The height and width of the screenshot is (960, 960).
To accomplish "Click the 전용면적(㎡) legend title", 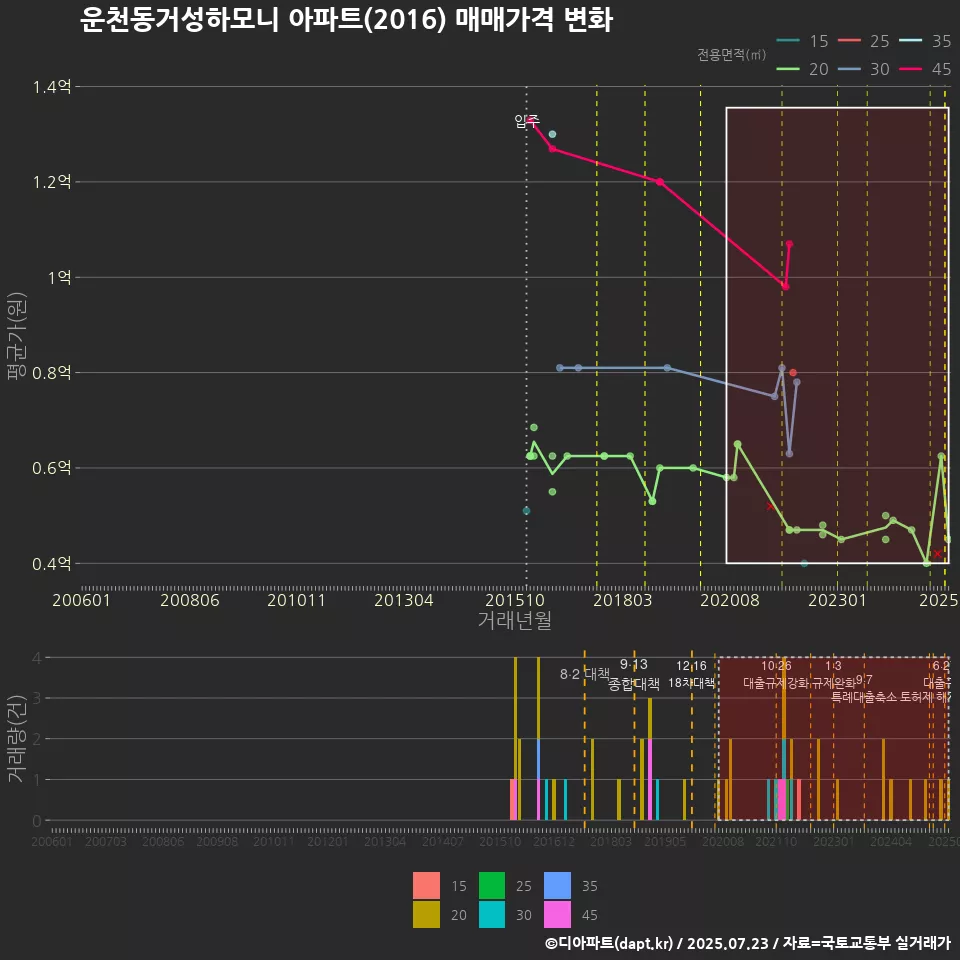I will [732, 54].
